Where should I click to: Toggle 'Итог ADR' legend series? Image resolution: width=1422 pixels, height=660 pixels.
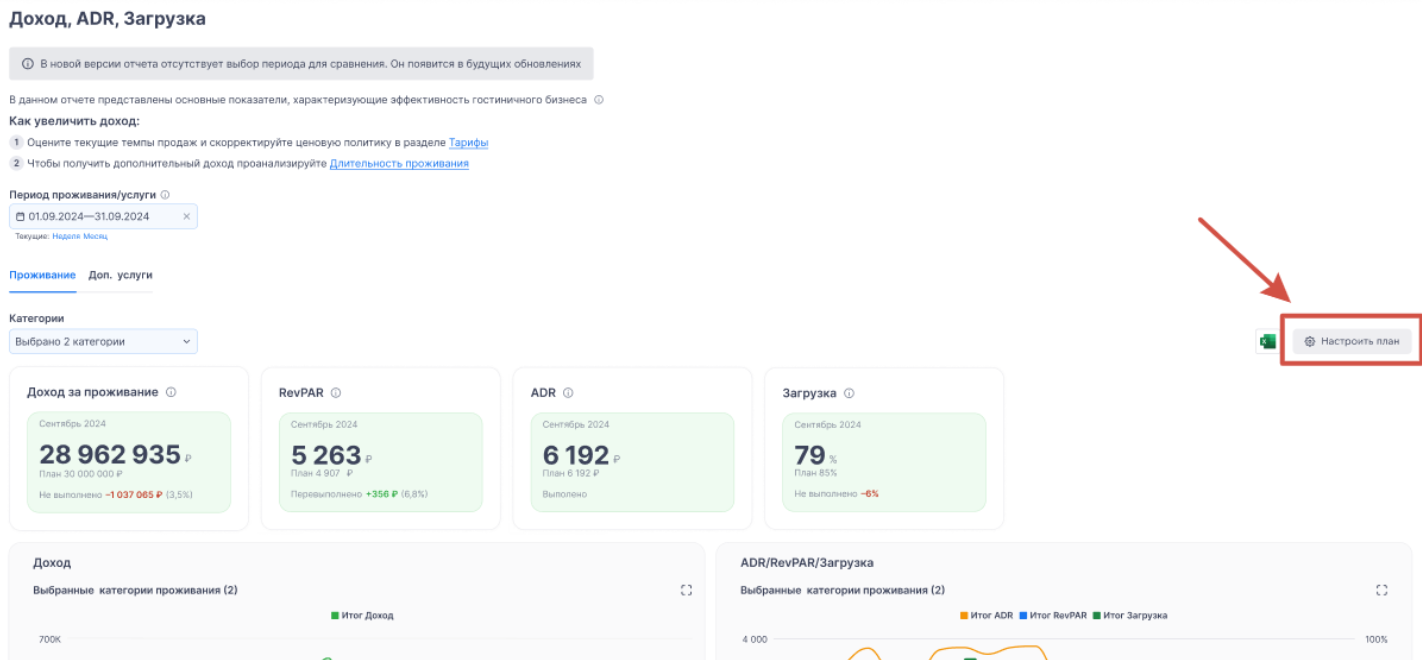[x=986, y=616]
